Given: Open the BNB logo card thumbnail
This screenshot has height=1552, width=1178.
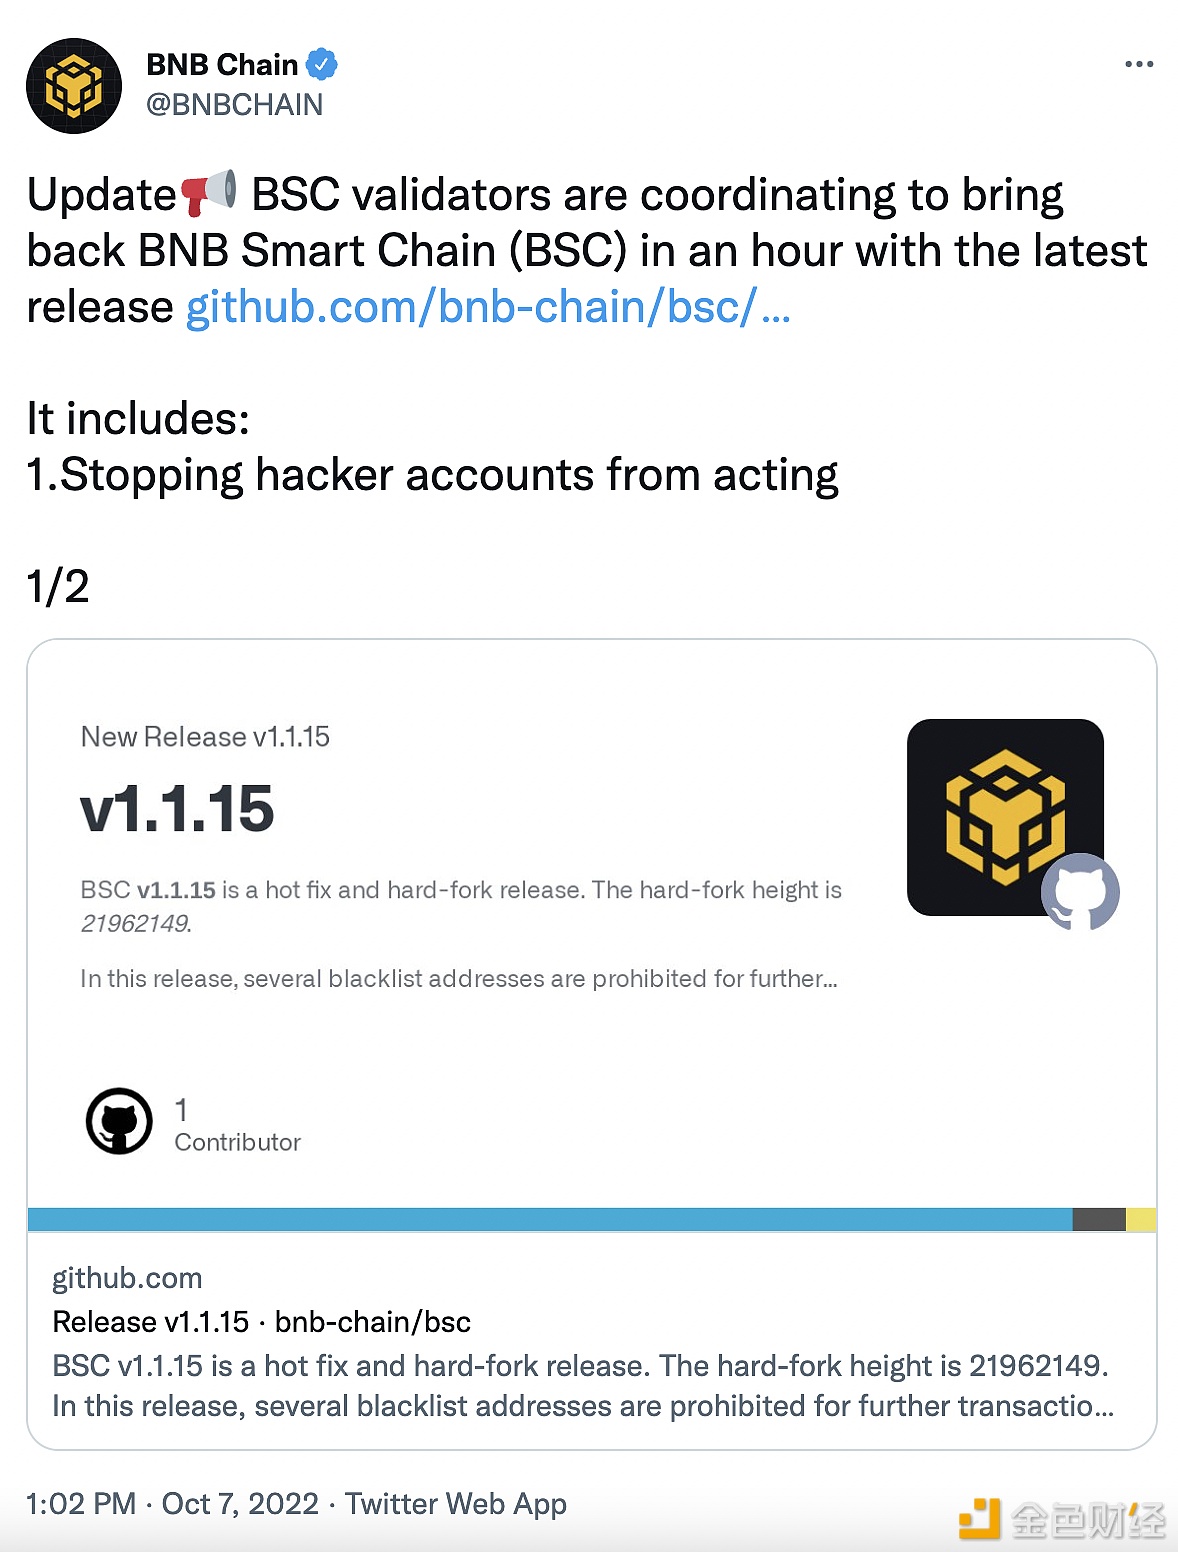Looking at the screenshot, I should coord(1005,817).
